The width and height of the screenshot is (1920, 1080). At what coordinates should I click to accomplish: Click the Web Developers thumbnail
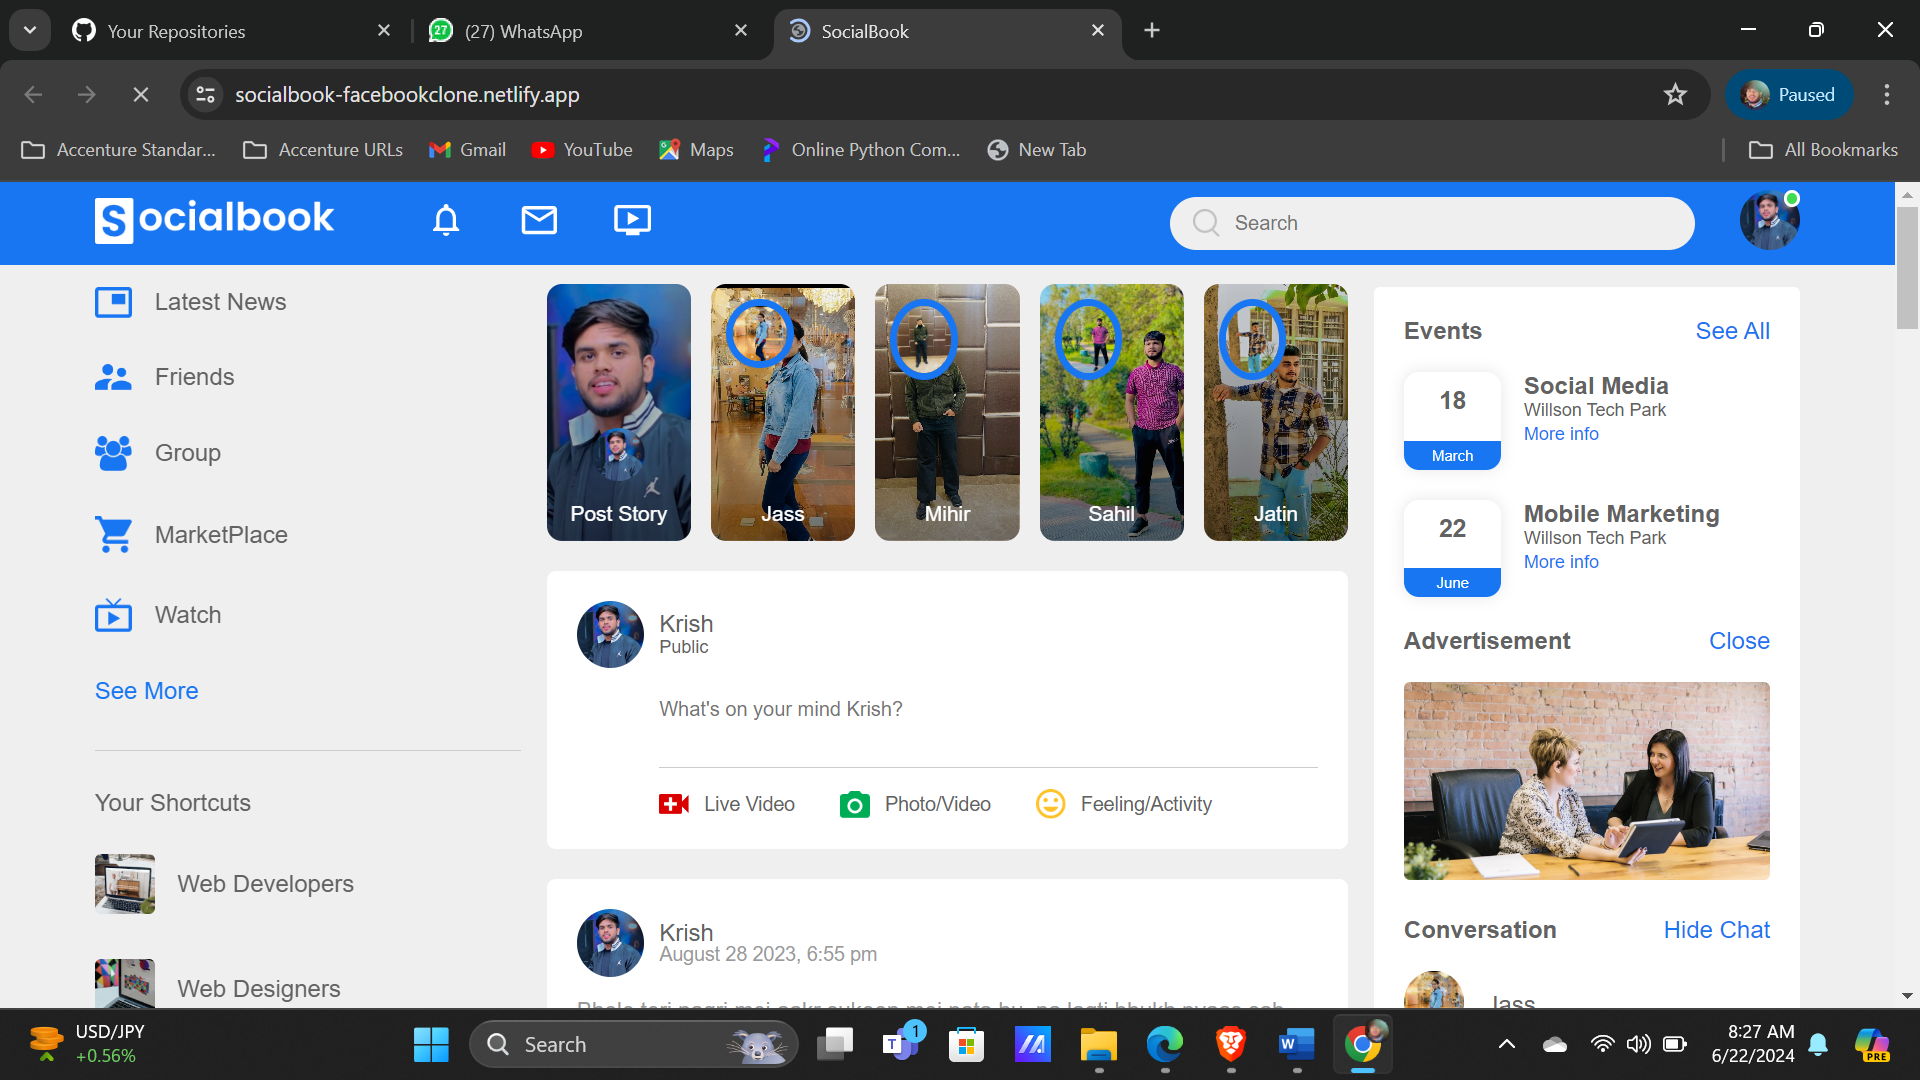(x=125, y=884)
